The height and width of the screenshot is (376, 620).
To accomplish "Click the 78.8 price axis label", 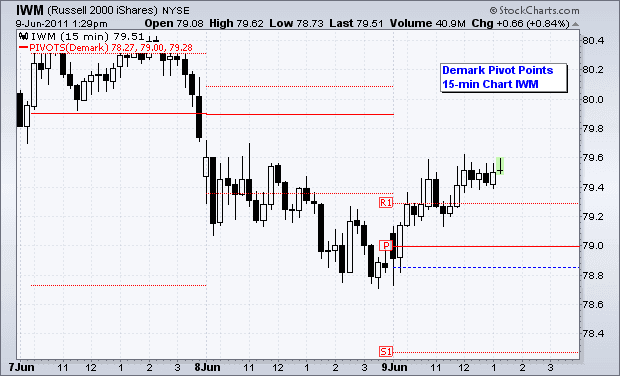I will coord(594,275).
